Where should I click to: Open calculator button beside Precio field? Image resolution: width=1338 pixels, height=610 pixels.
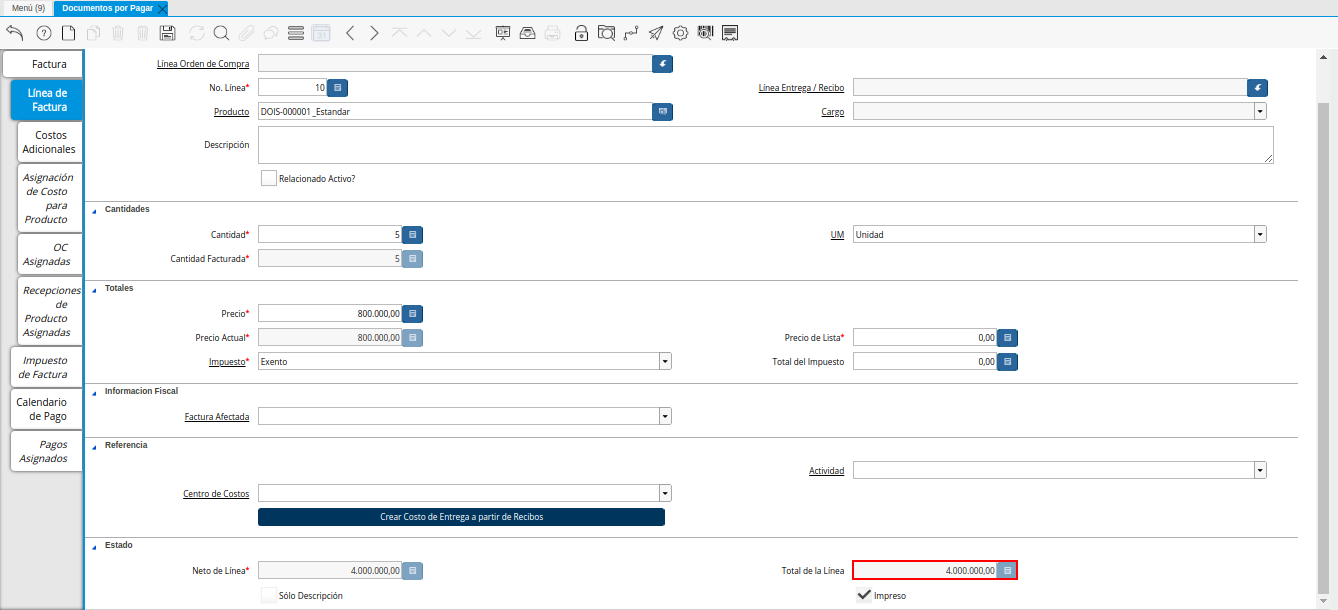pos(413,313)
